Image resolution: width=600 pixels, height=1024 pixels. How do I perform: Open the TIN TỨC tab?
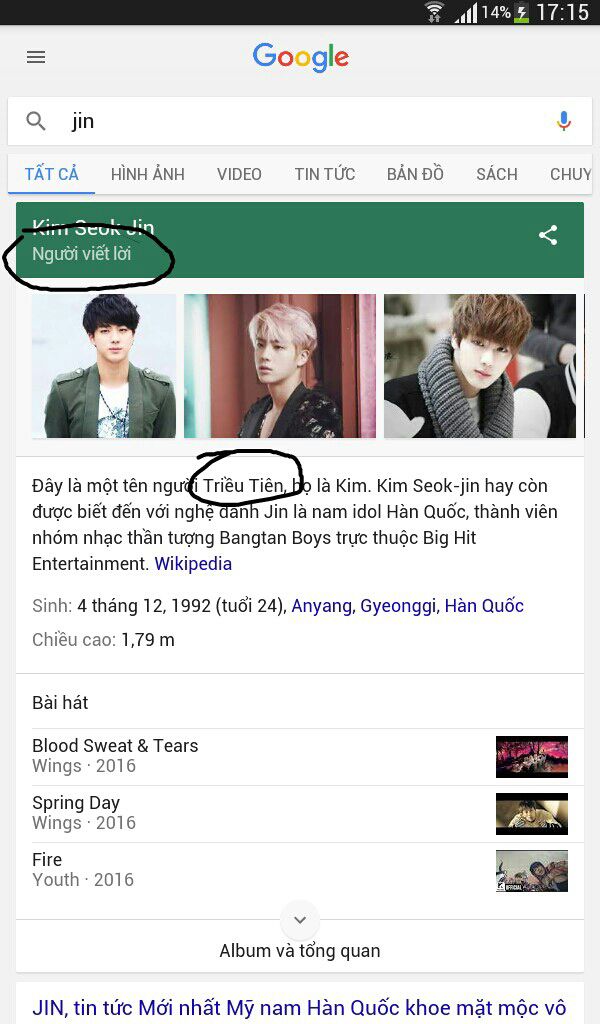click(324, 174)
